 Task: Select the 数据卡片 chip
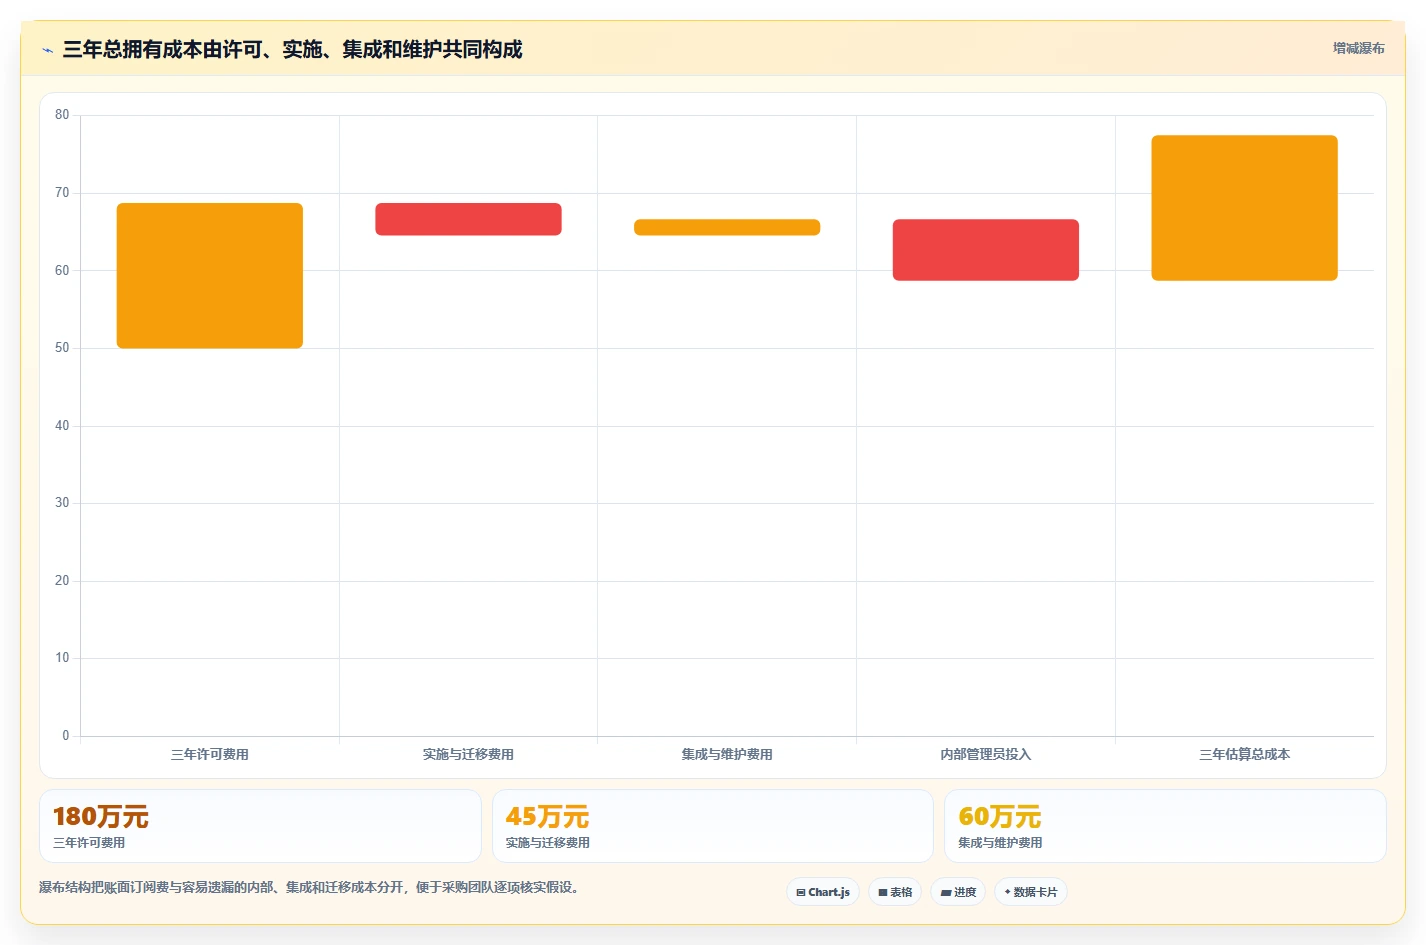click(x=1031, y=892)
